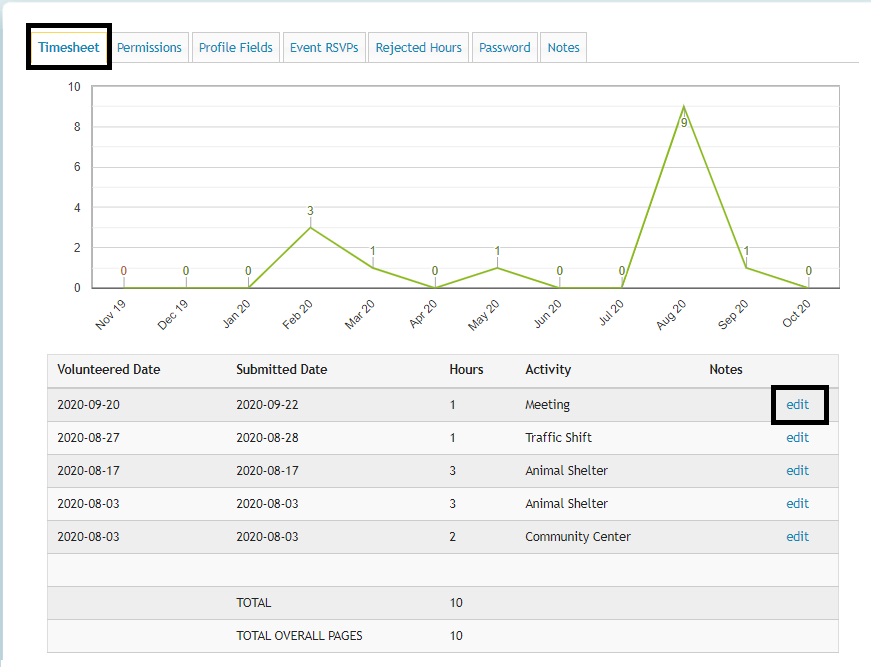
Task: Edit the Community Center entry
Action: pos(797,537)
